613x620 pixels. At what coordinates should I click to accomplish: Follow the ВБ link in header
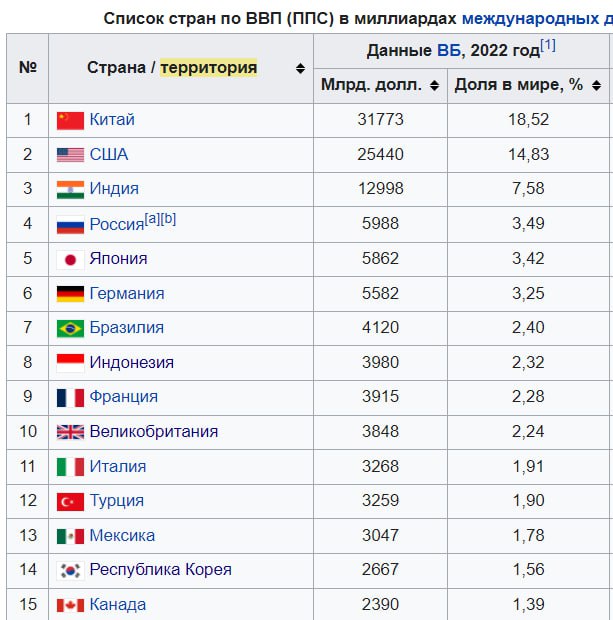pyautogui.click(x=448, y=51)
